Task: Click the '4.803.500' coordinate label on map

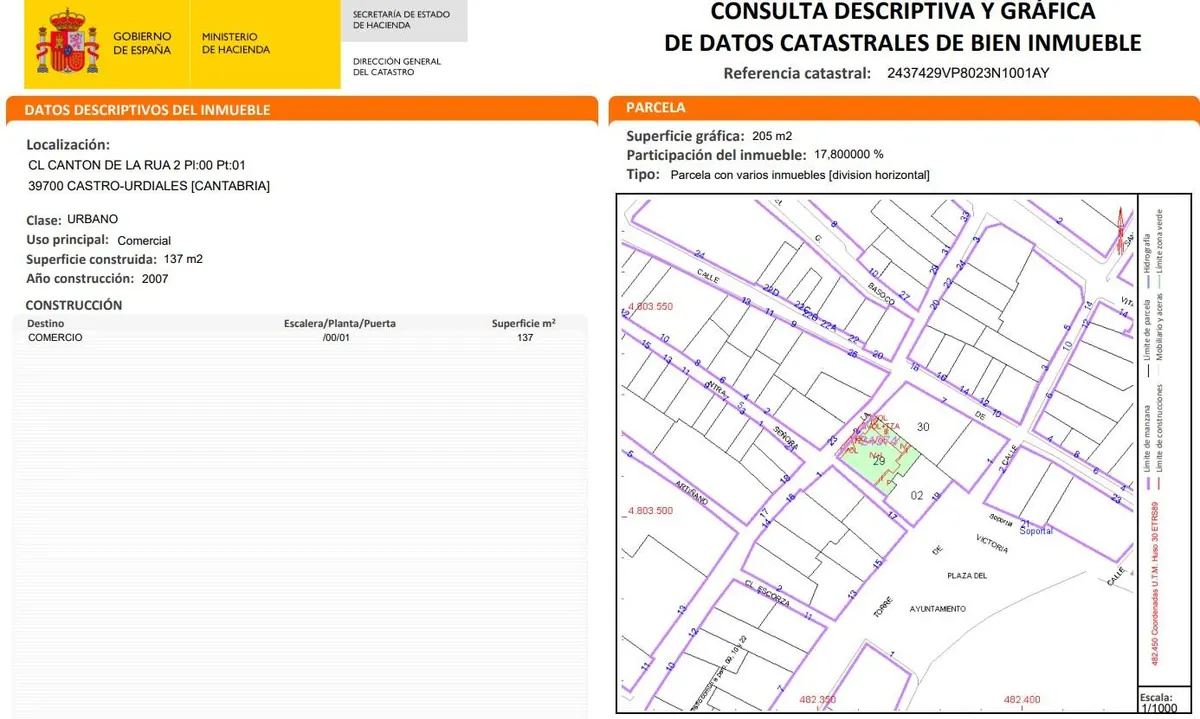Action: (651, 511)
